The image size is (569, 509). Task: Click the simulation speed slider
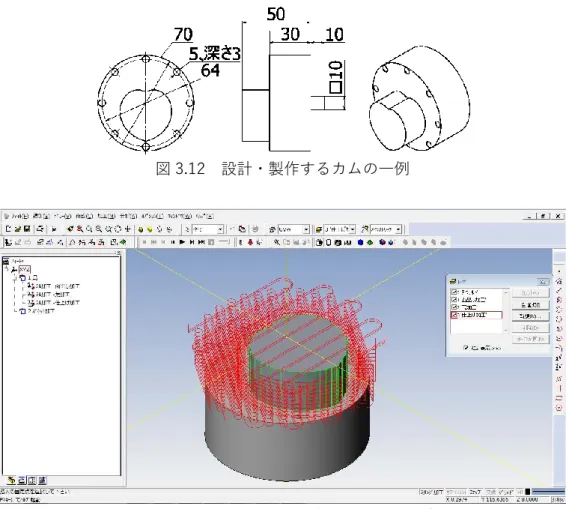(x=224, y=242)
